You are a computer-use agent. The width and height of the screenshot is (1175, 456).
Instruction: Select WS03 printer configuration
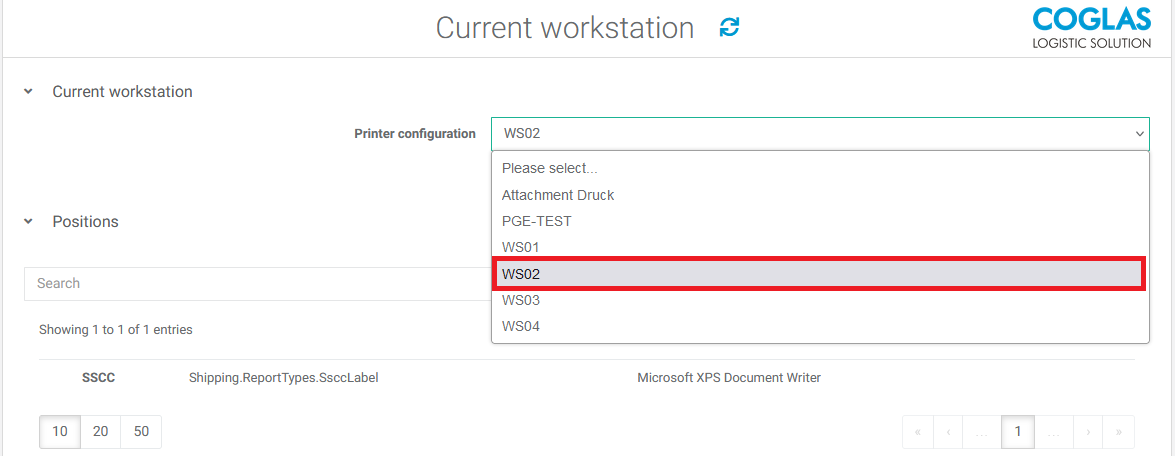pyautogui.click(x=521, y=300)
